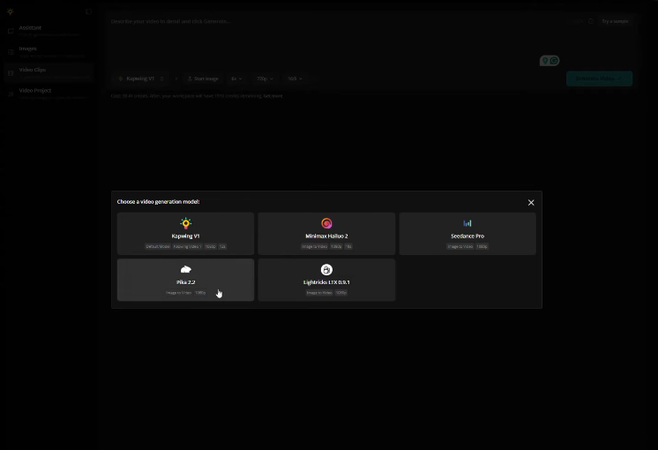This screenshot has height=450, width=658.
Task: Click the Try a sample button
Action: (x=615, y=21)
